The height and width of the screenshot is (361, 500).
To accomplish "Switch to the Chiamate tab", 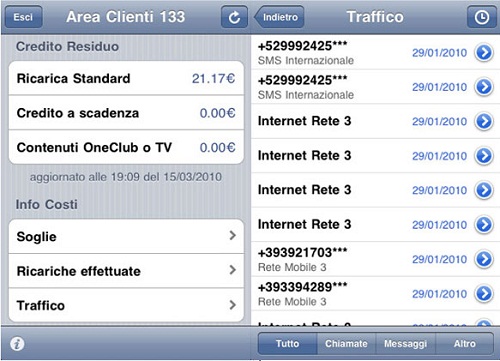I will point(346,343).
